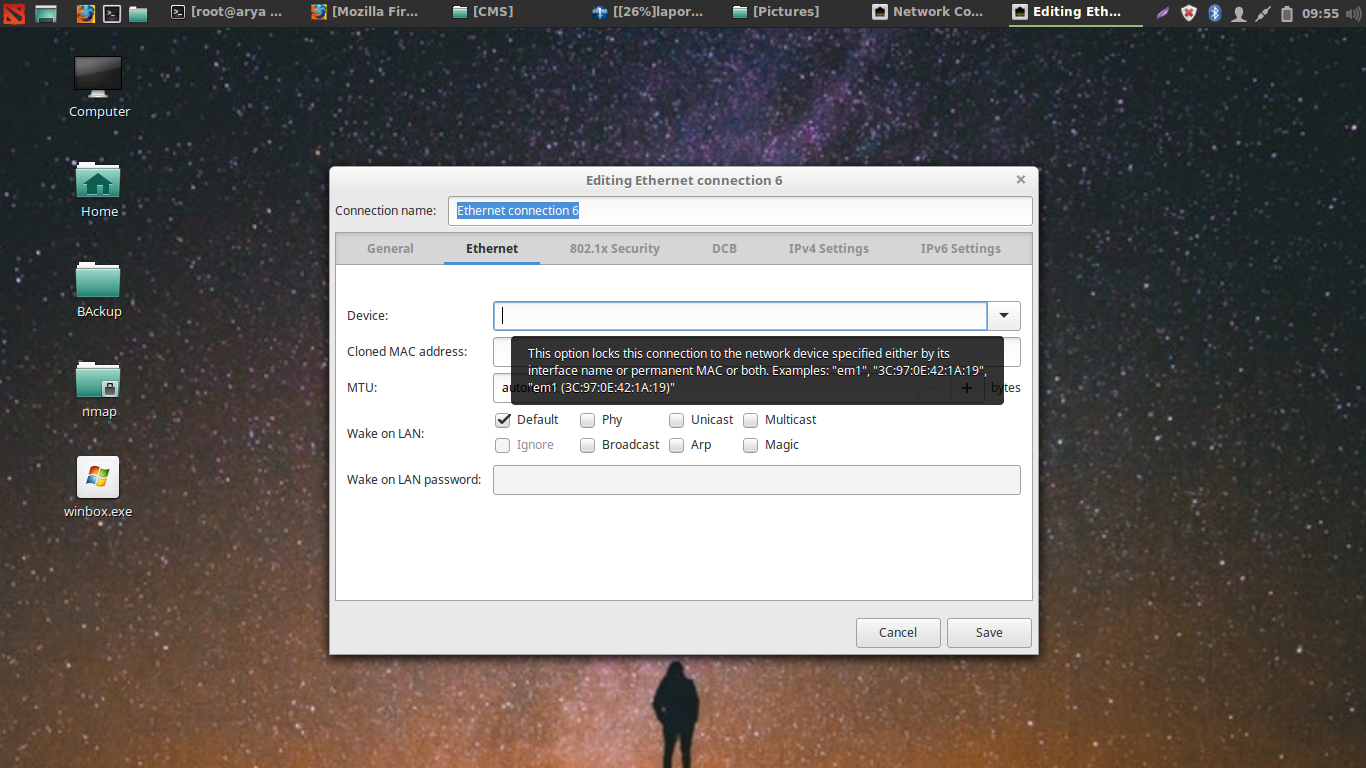This screenshot has width=1366, height=768.
Task: Open the terminal from the taskbar
Action: tap(110, 13)
